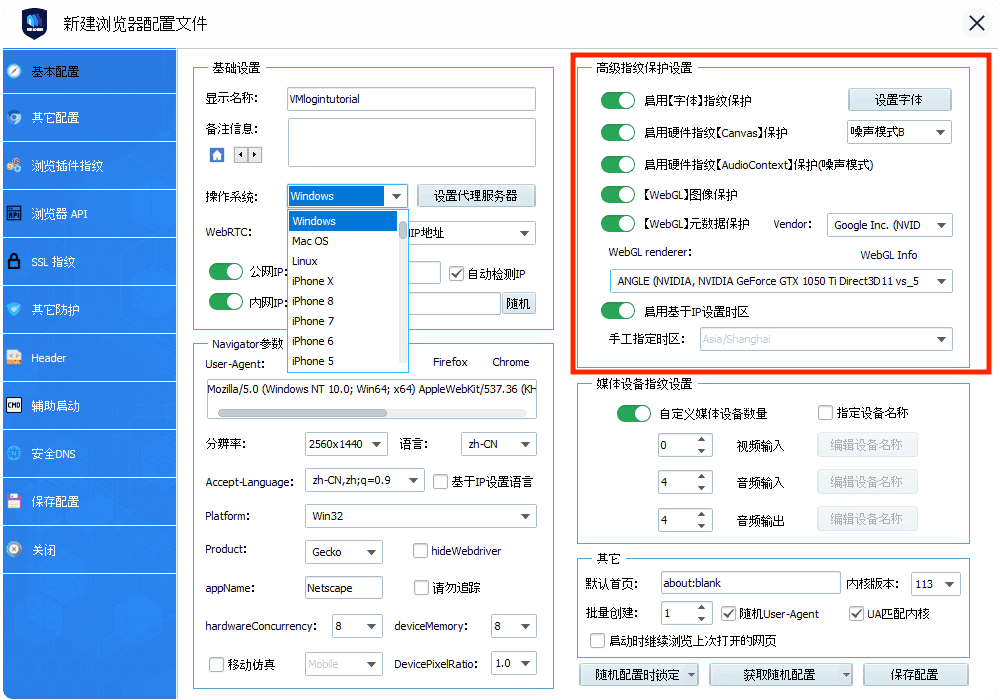The width and height of the screenshot is (1000, 700).
Task: Check the 指定设备名称 checkbox
Action: [825, 412]
